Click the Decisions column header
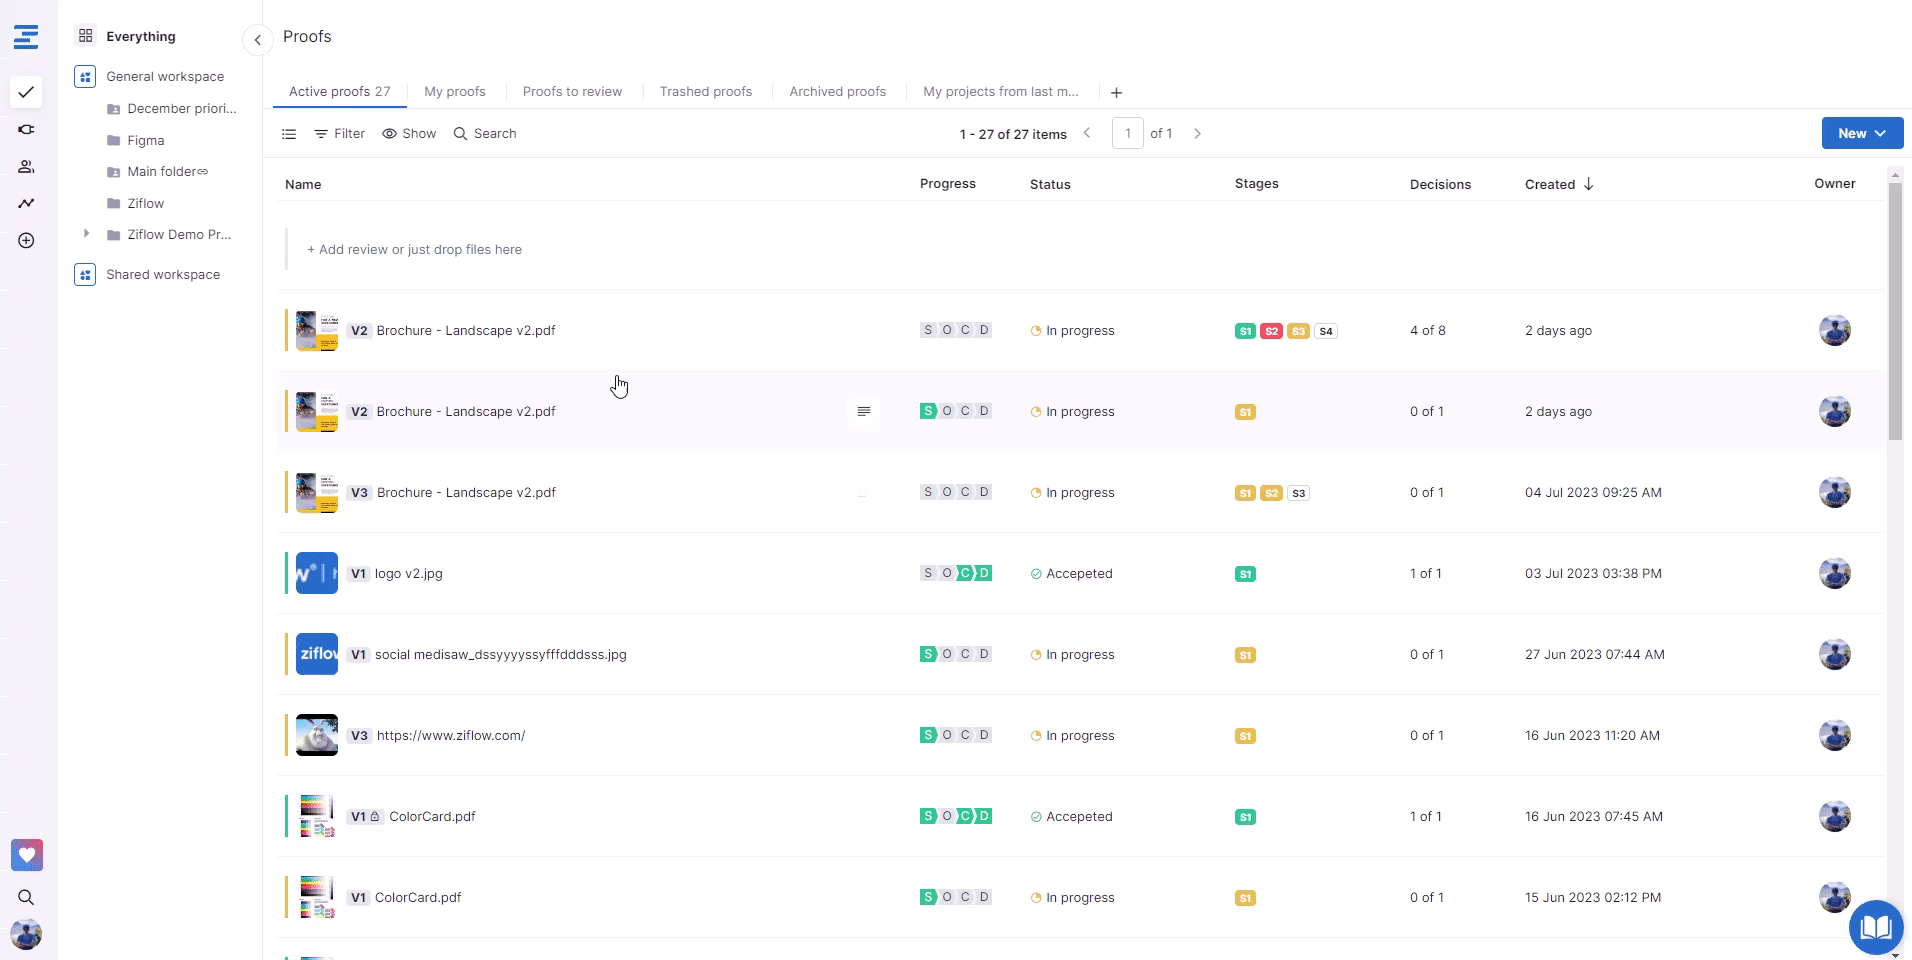The height and width of the screenshot is (960, 1912). 1440,184
